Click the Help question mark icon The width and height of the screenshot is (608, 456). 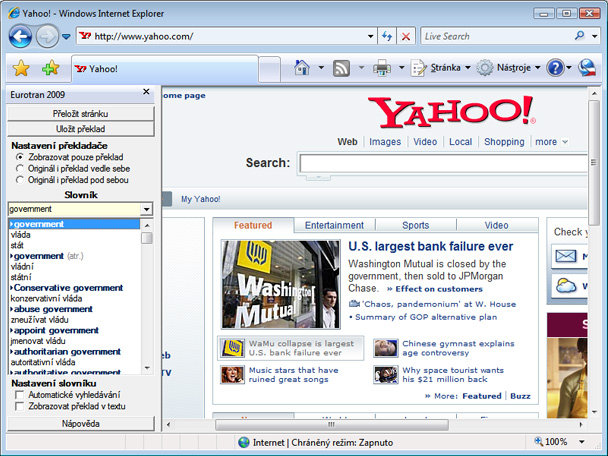point(555,68)
